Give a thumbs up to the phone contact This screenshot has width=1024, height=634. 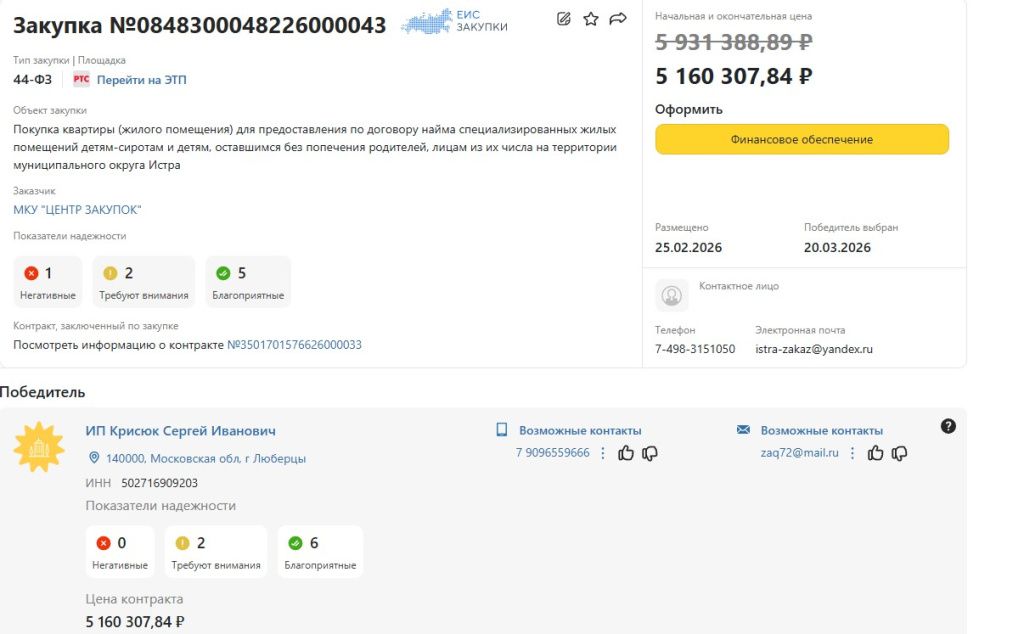point(626,453)
